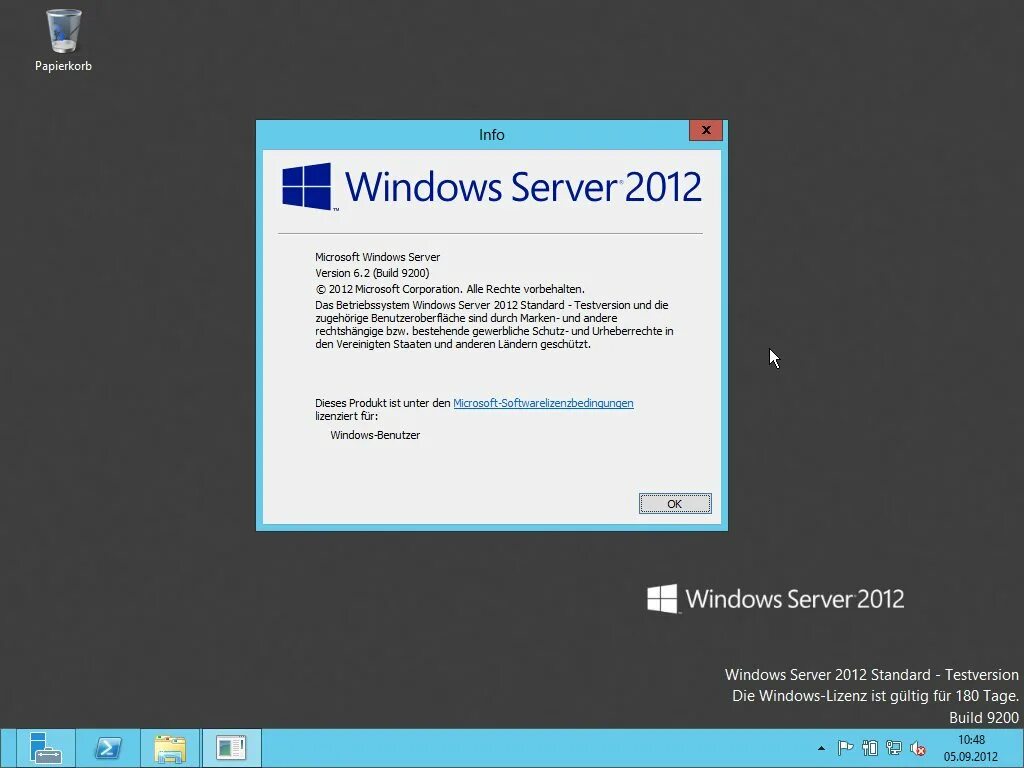Open File Explorer from the taskbar
The image size is (1024, 768).
(170, 748)
